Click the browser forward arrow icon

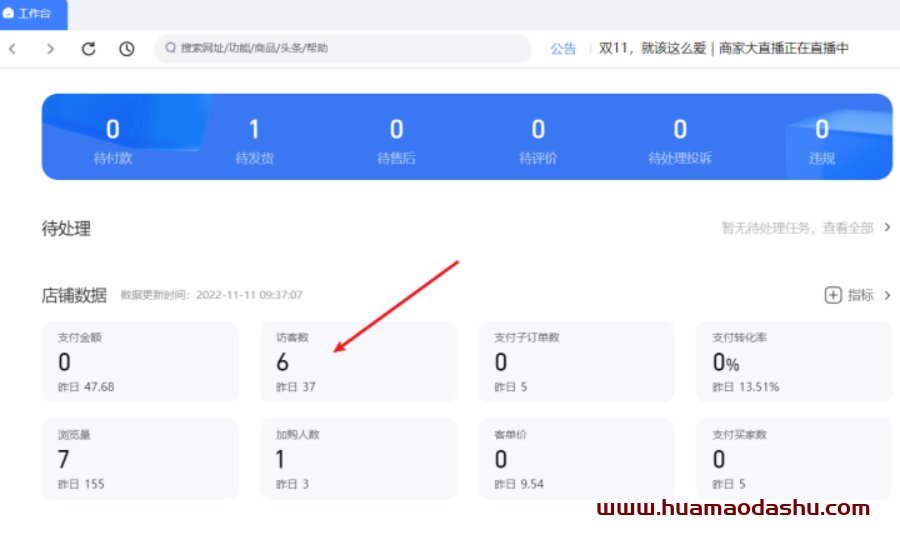tap(50, 48)
